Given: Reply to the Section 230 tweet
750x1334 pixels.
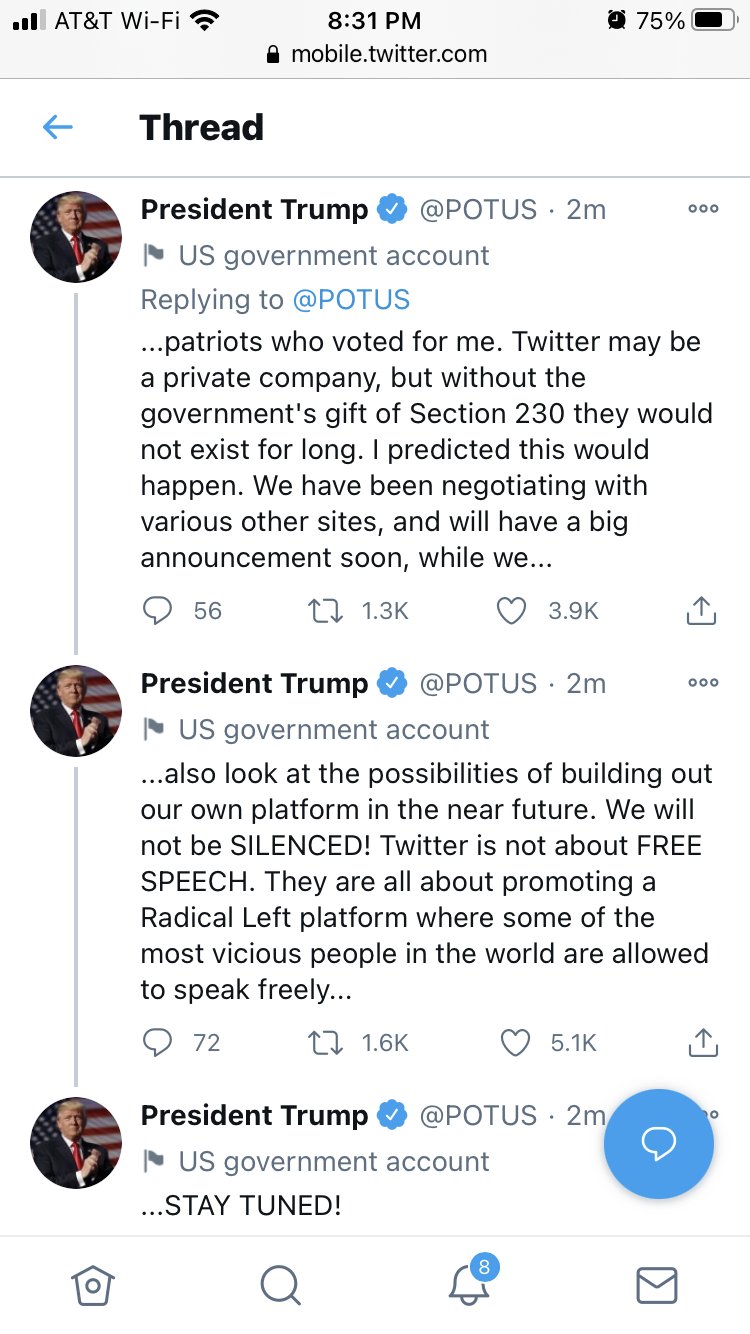Looking at the screenshot, I should [158, 610].
